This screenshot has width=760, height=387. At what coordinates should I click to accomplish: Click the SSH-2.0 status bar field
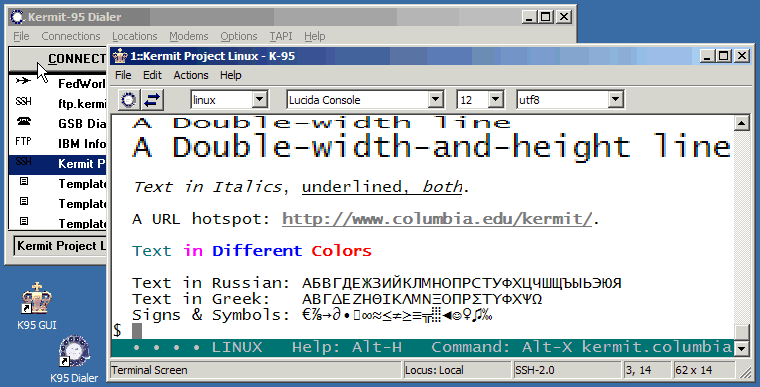[x=567, y=370]
